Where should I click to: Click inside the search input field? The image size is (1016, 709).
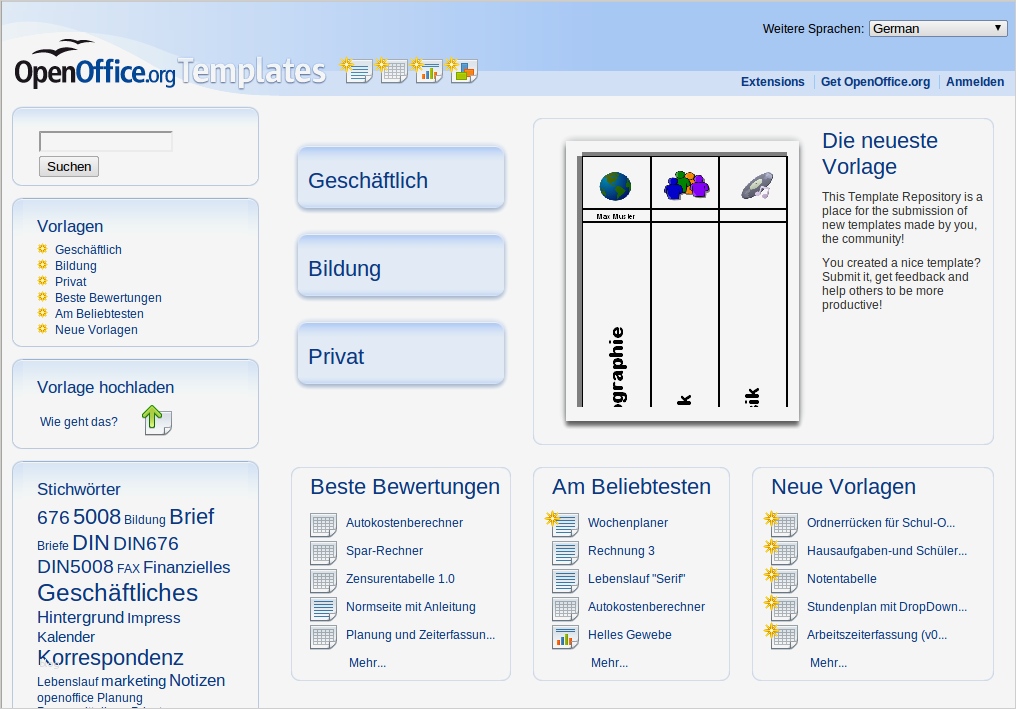coord(105,141)
